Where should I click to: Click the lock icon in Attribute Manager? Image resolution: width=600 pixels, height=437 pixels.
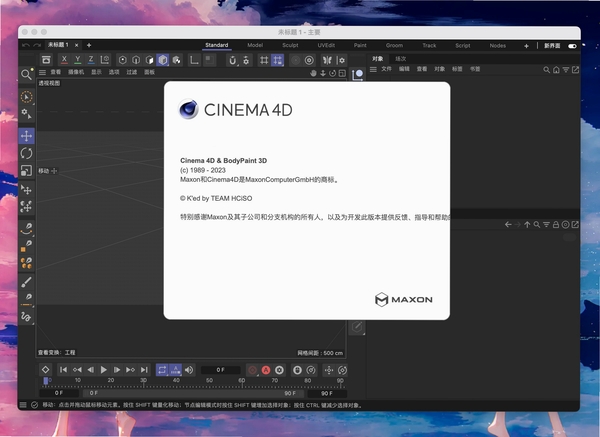pyautogui.click(x=556, y=225)
